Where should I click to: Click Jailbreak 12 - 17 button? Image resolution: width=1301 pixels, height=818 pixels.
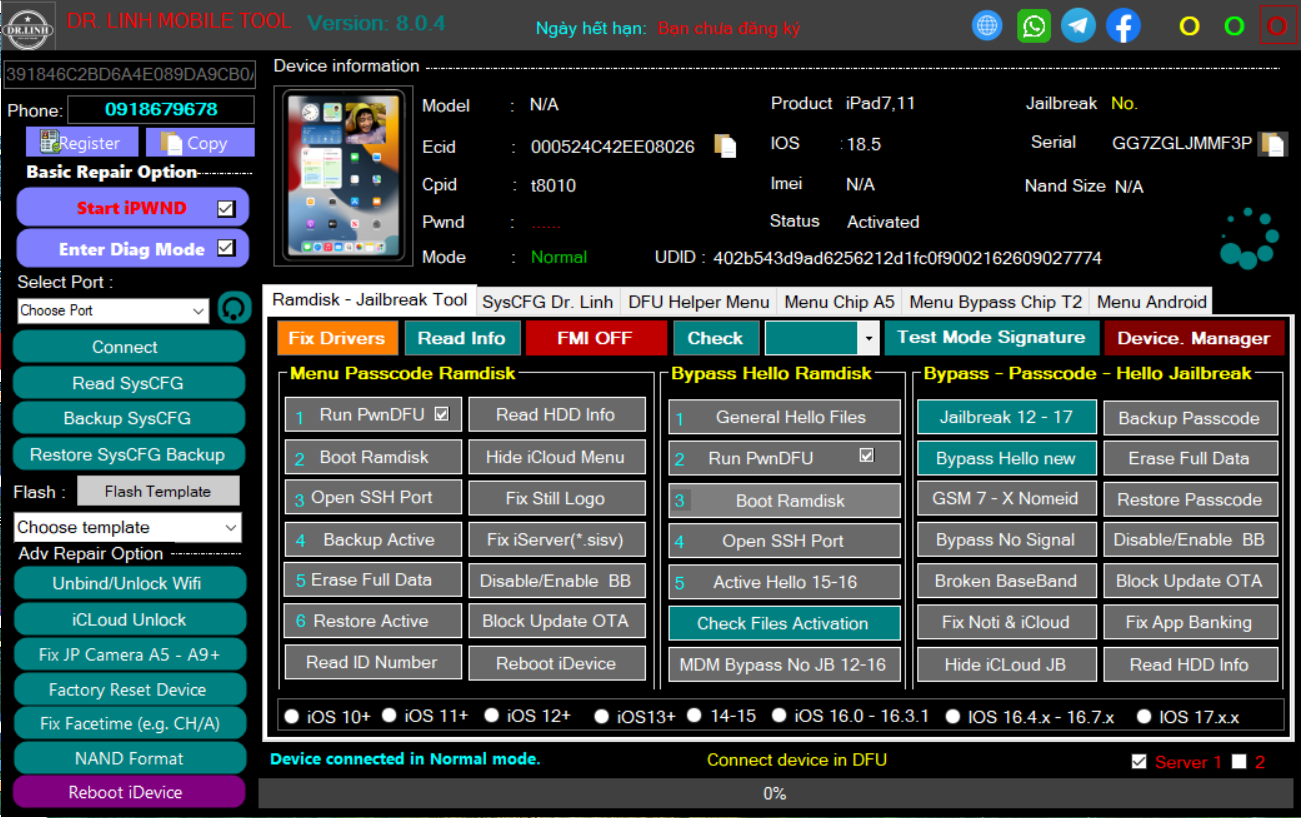pos(1006,417)
